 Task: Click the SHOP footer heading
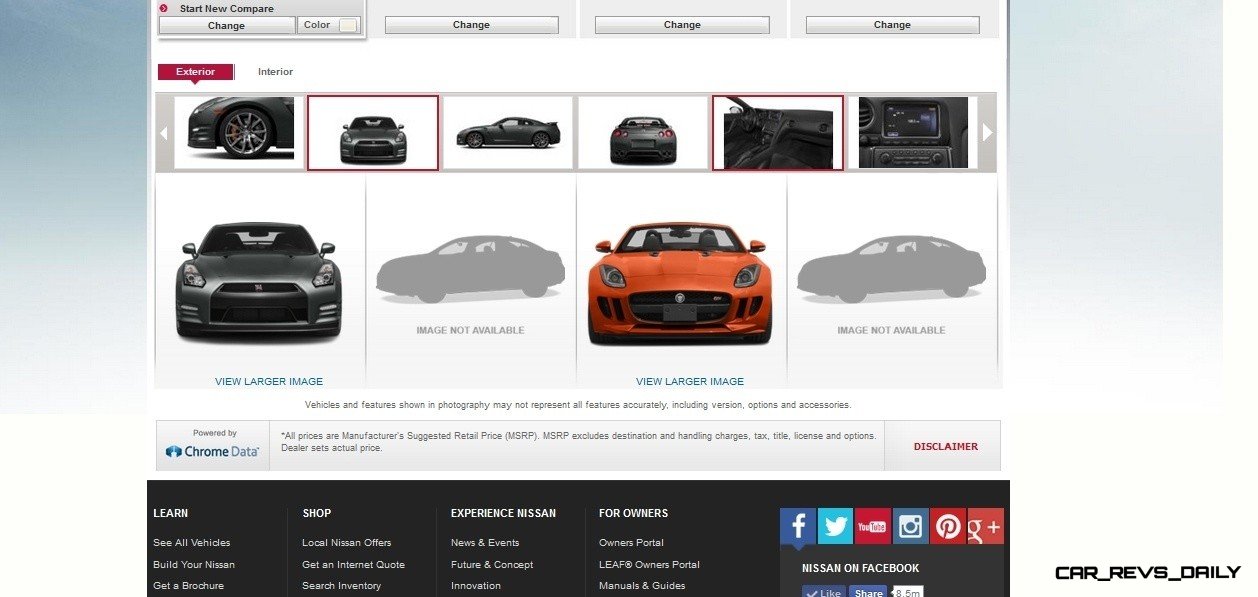316,513
